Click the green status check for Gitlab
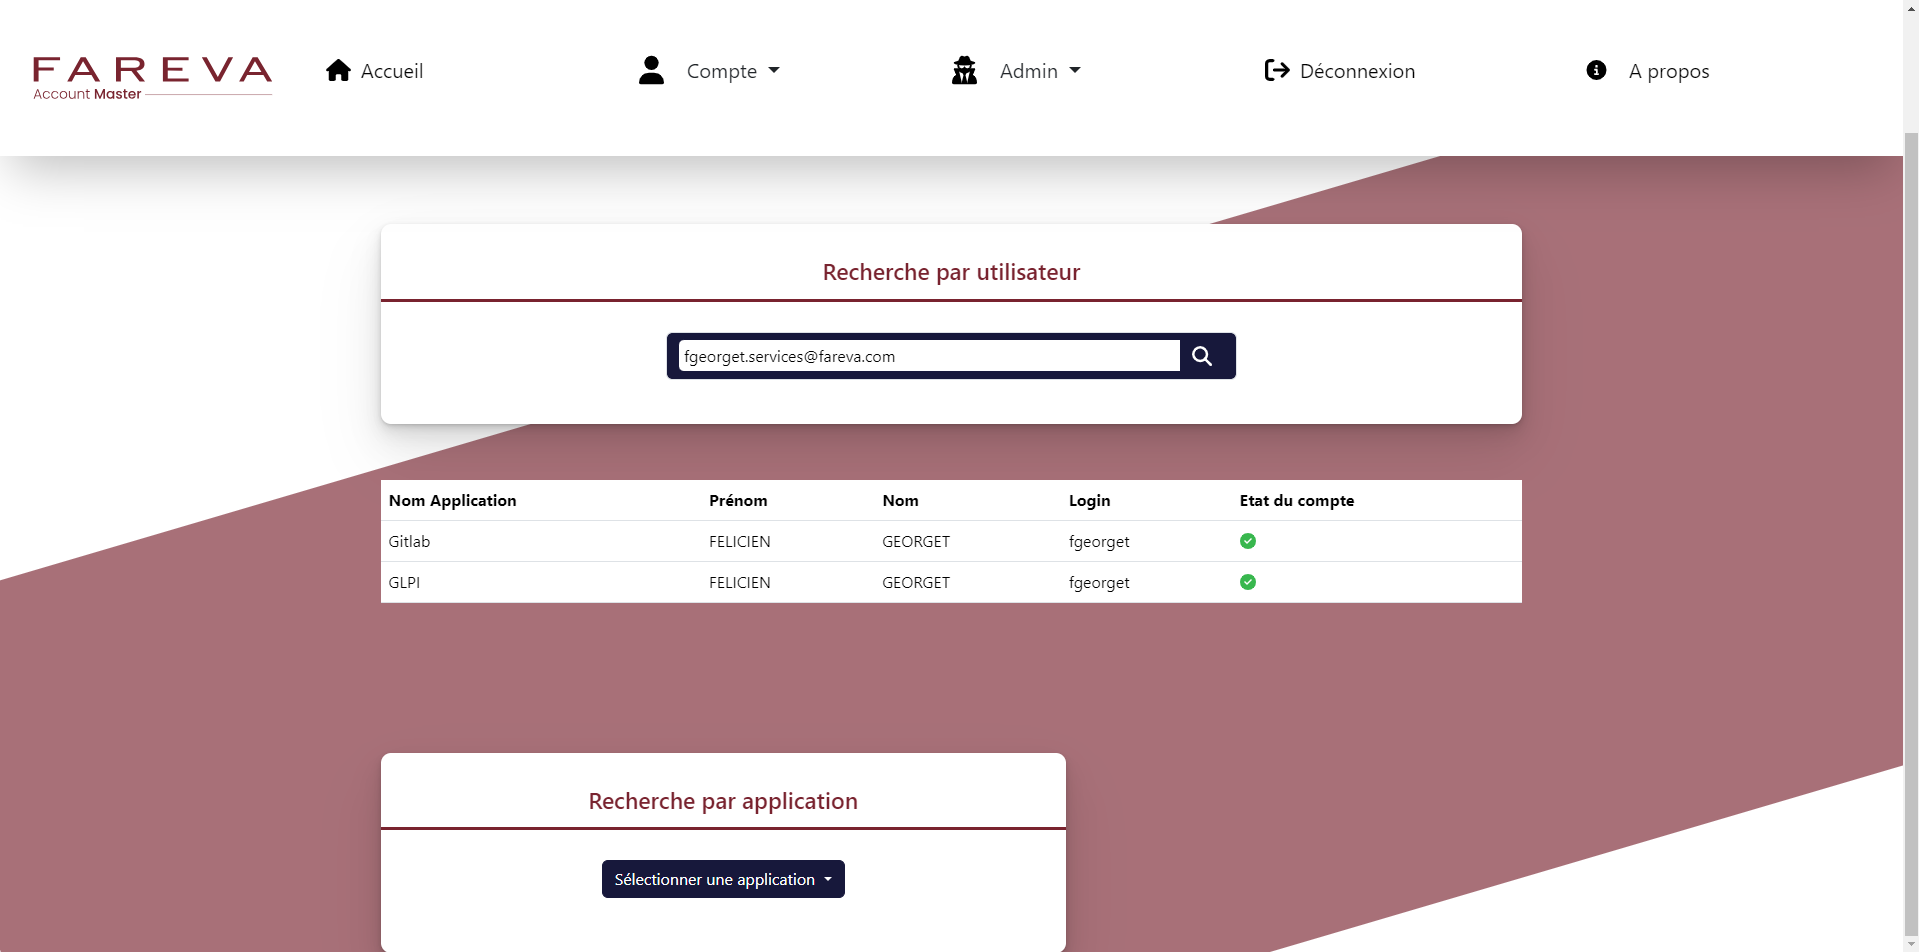Screen dimensions: 1919x952 pos(1247,541)
